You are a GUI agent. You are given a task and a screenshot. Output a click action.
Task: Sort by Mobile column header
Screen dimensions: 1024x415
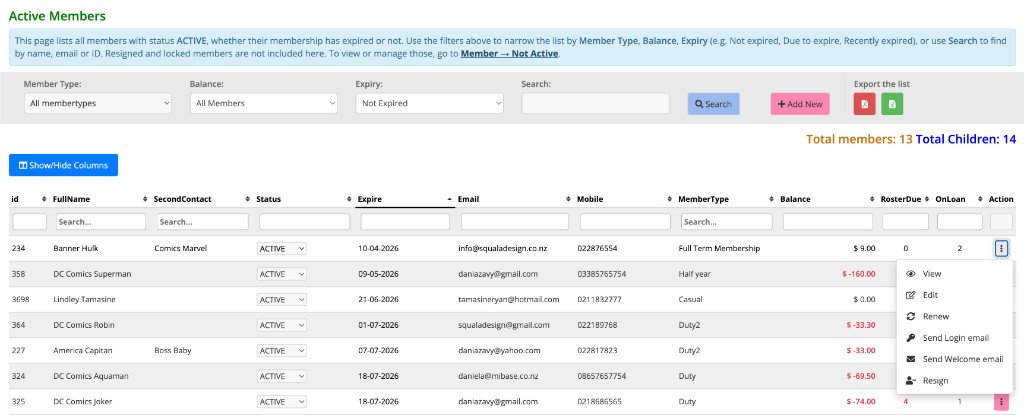(590, 199)
